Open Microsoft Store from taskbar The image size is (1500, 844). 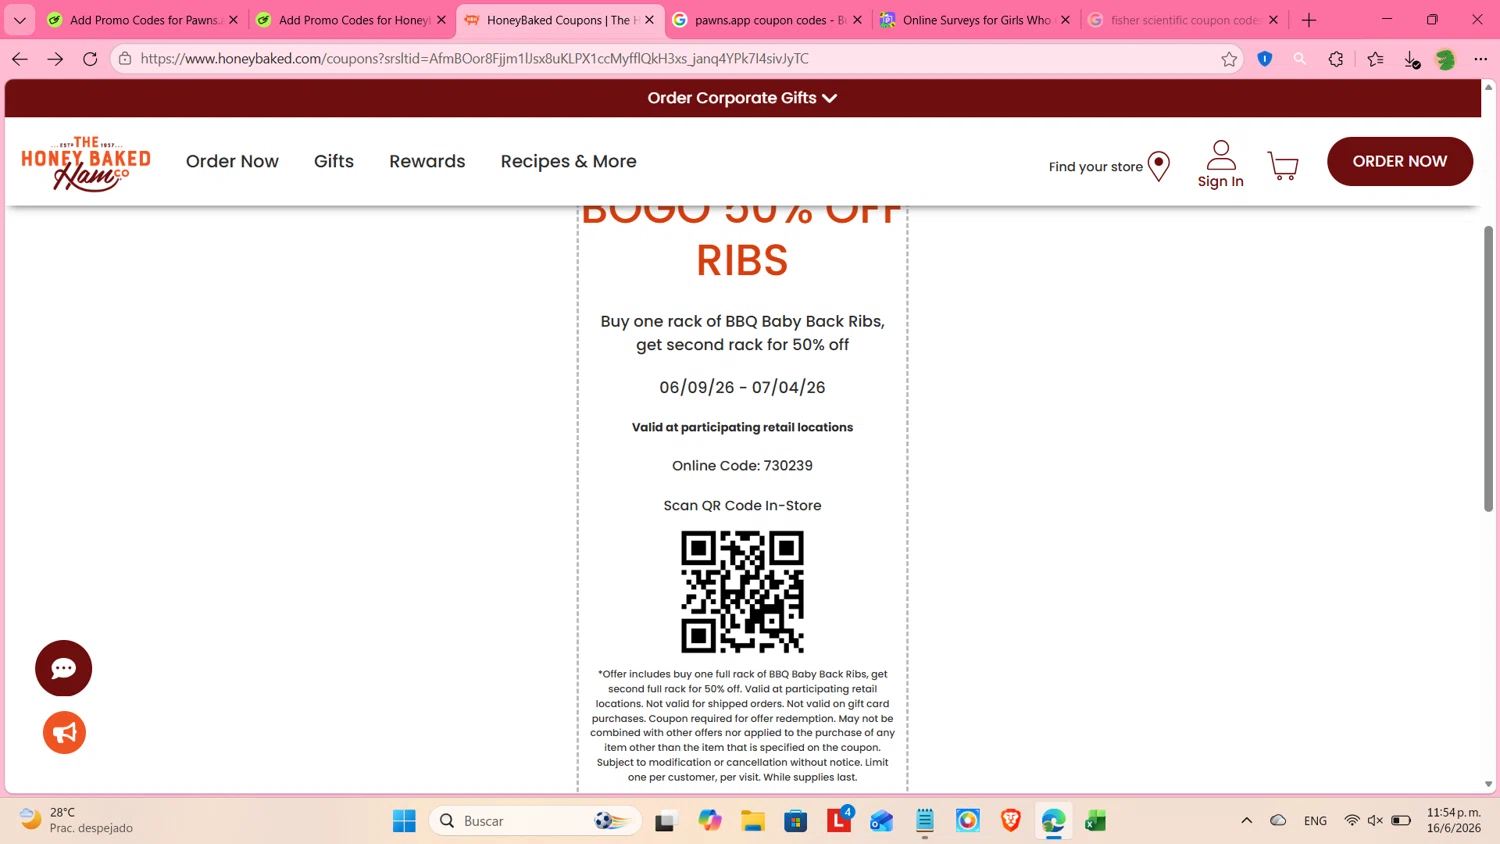796,821
